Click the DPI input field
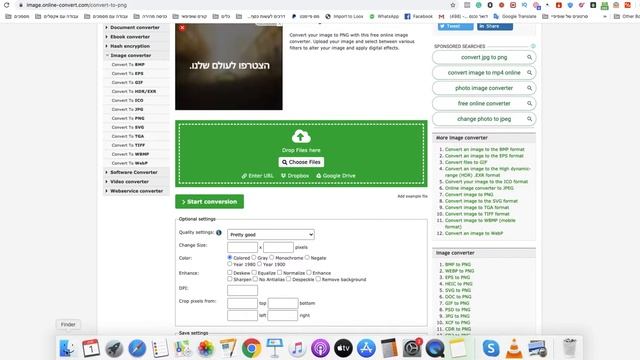The width and height of the screenshot is (640, 360). click(x=242, y=290)
